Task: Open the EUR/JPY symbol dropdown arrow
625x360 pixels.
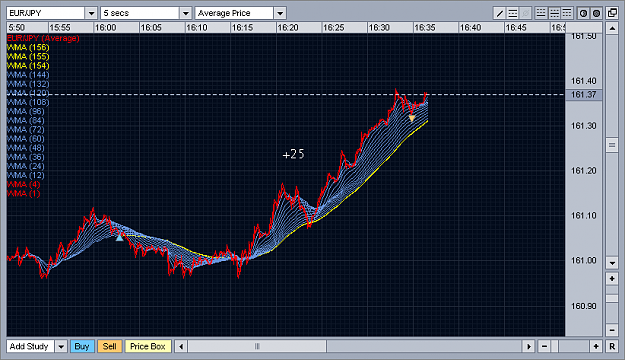Action: click(91, 13)
